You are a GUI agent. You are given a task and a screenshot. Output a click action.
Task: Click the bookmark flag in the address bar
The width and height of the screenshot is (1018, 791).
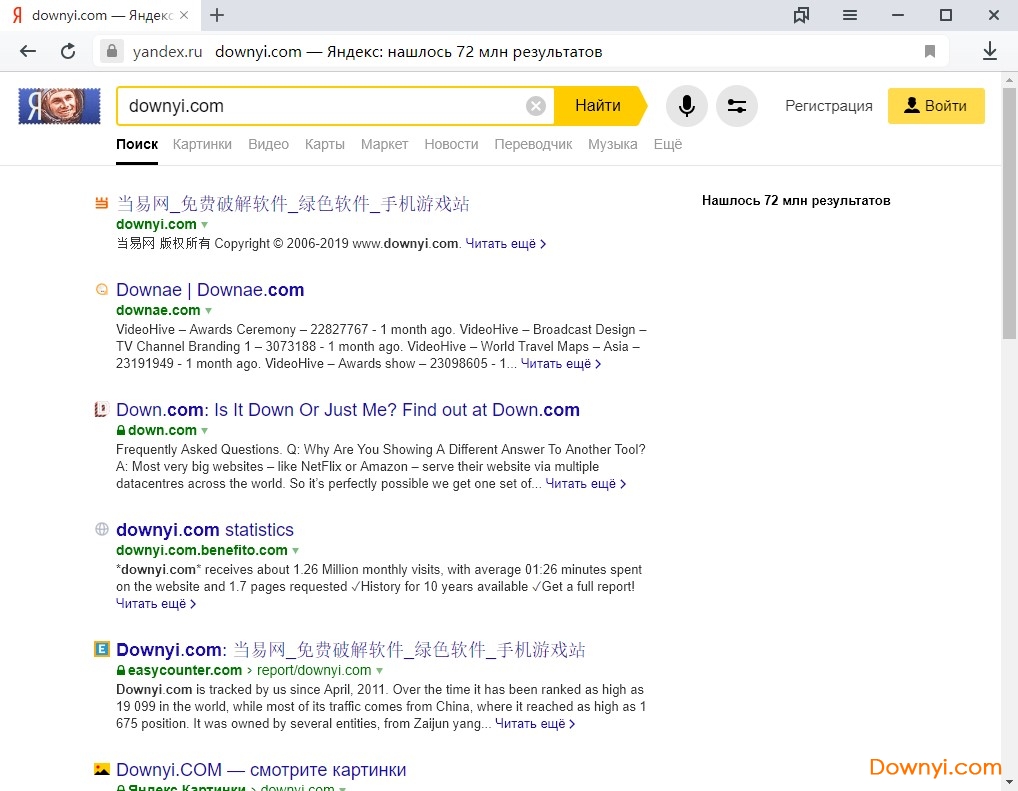[x=930, y=51]
